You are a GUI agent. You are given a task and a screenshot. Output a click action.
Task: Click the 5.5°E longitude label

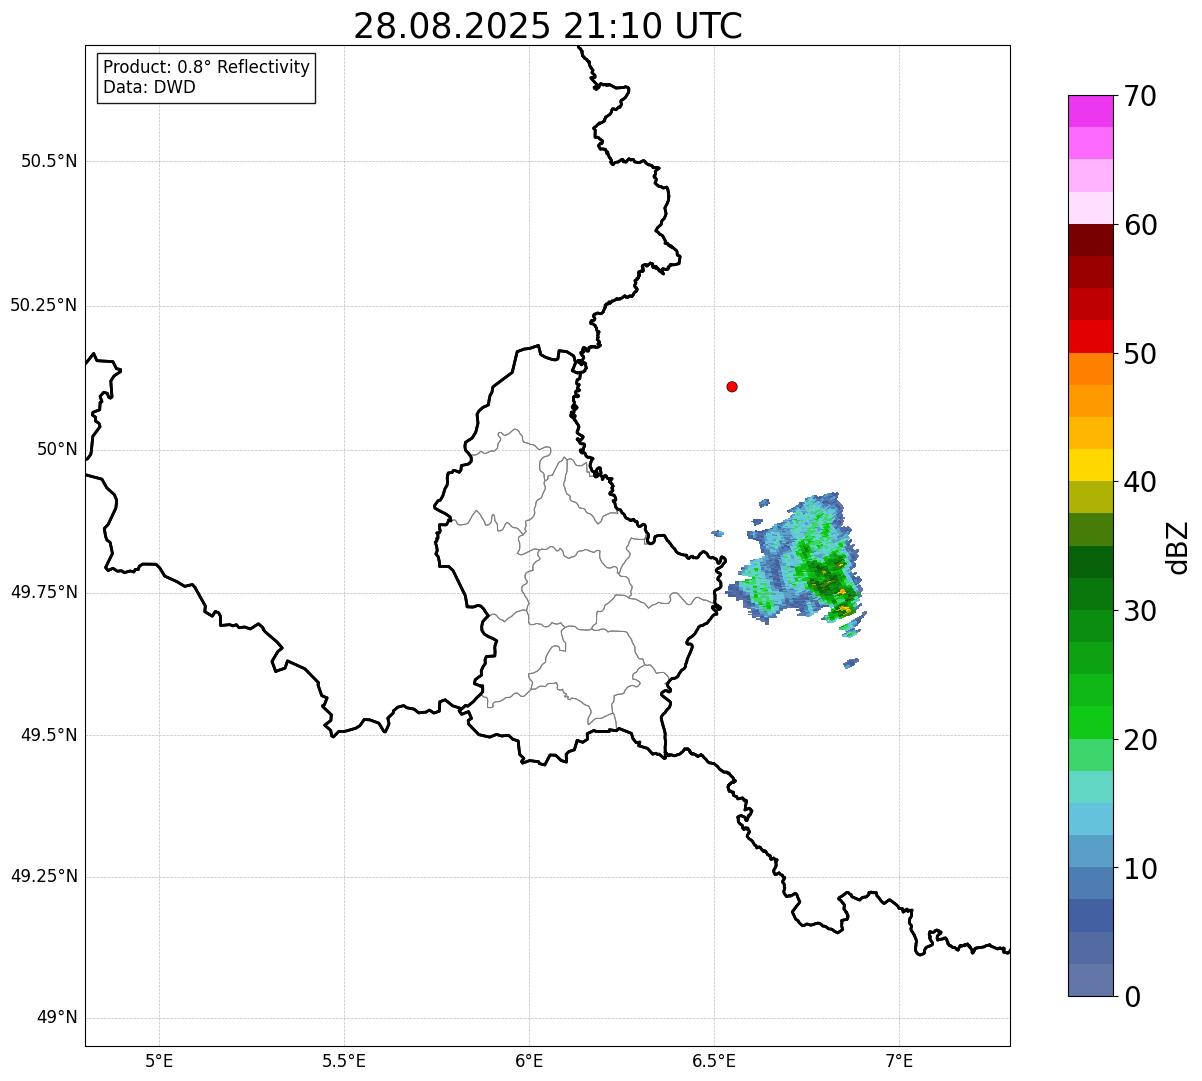(x=344, y=1060)
